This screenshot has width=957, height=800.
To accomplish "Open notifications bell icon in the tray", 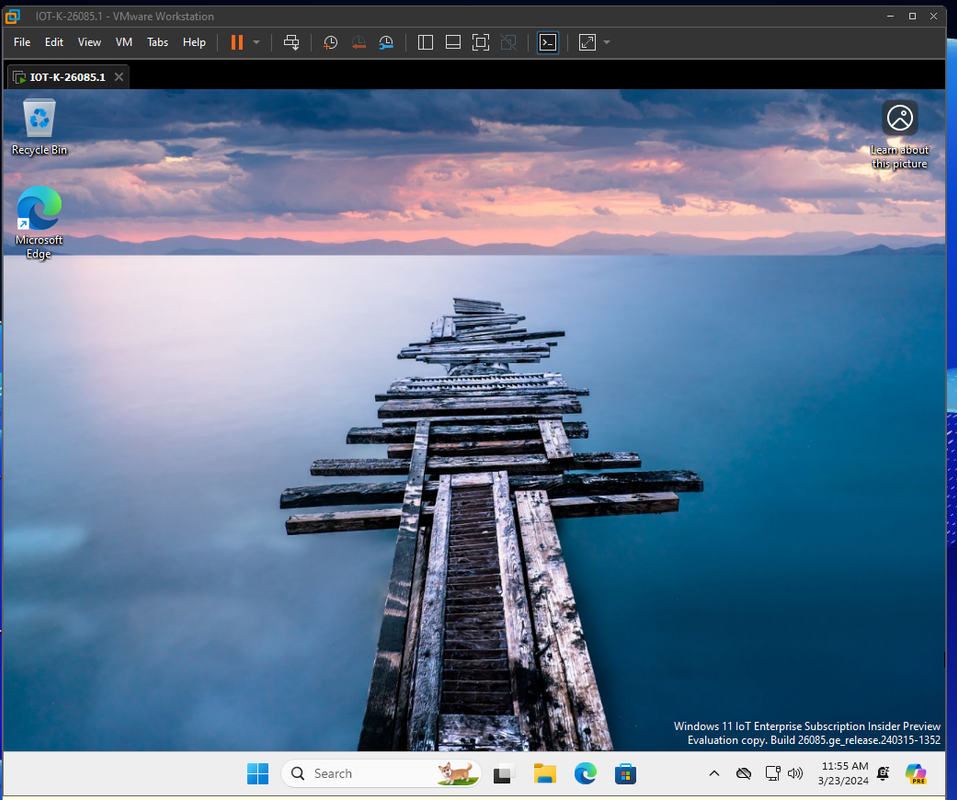I will 883,774.
